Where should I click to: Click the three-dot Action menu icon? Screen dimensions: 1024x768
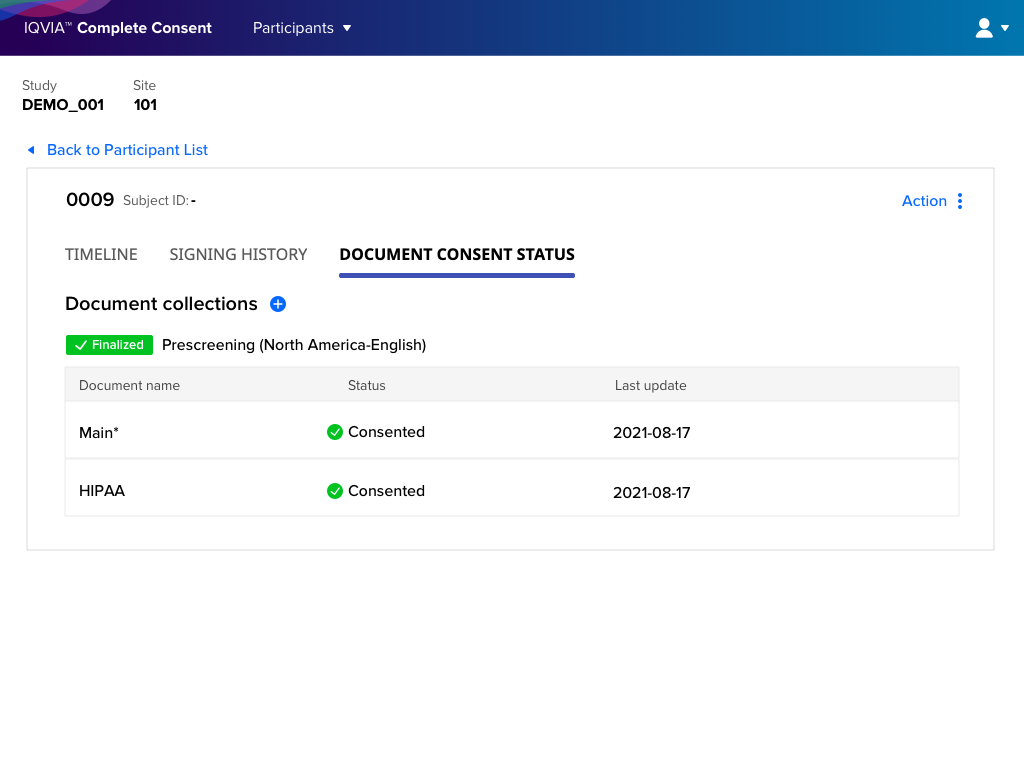point(959,201)
